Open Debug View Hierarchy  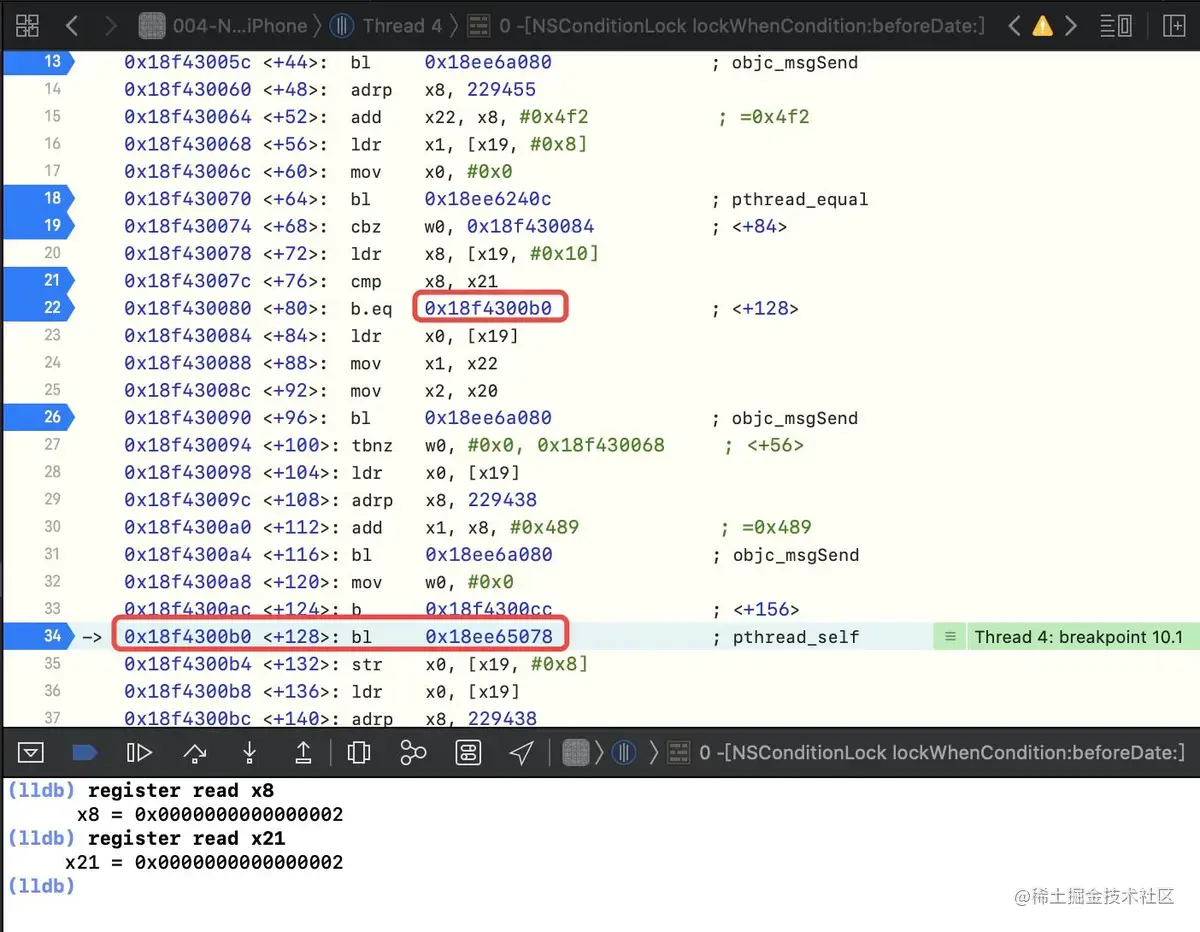point(358,752)
